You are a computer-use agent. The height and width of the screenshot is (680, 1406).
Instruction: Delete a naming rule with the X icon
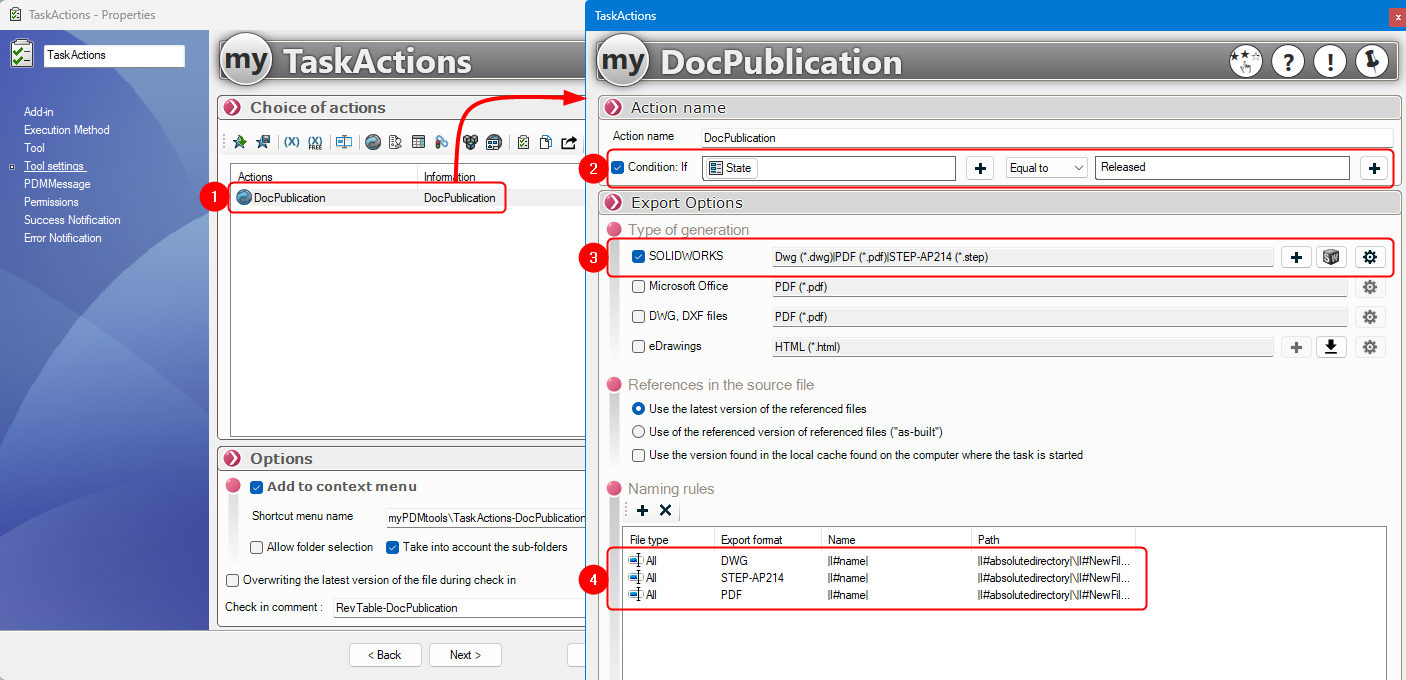tap(665, 511)
